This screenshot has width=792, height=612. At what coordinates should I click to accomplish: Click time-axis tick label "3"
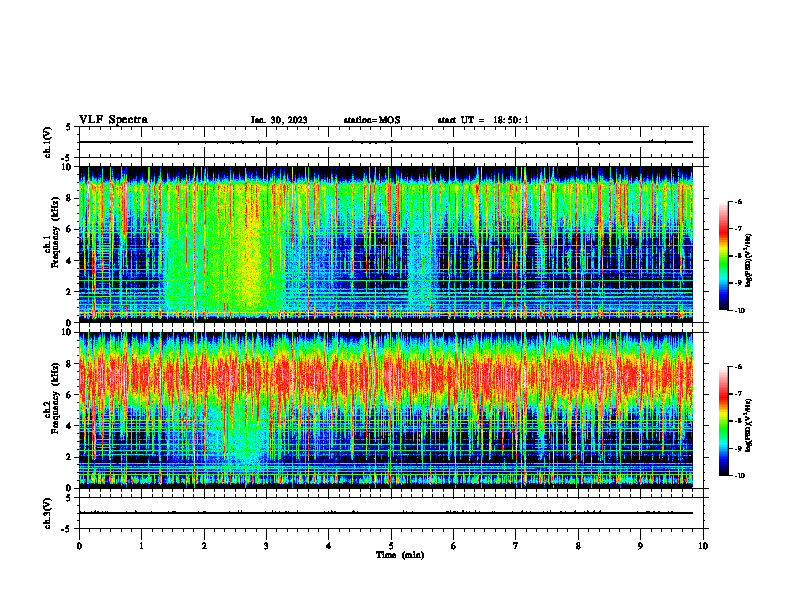pyautogui.click(x=266, y=546)
